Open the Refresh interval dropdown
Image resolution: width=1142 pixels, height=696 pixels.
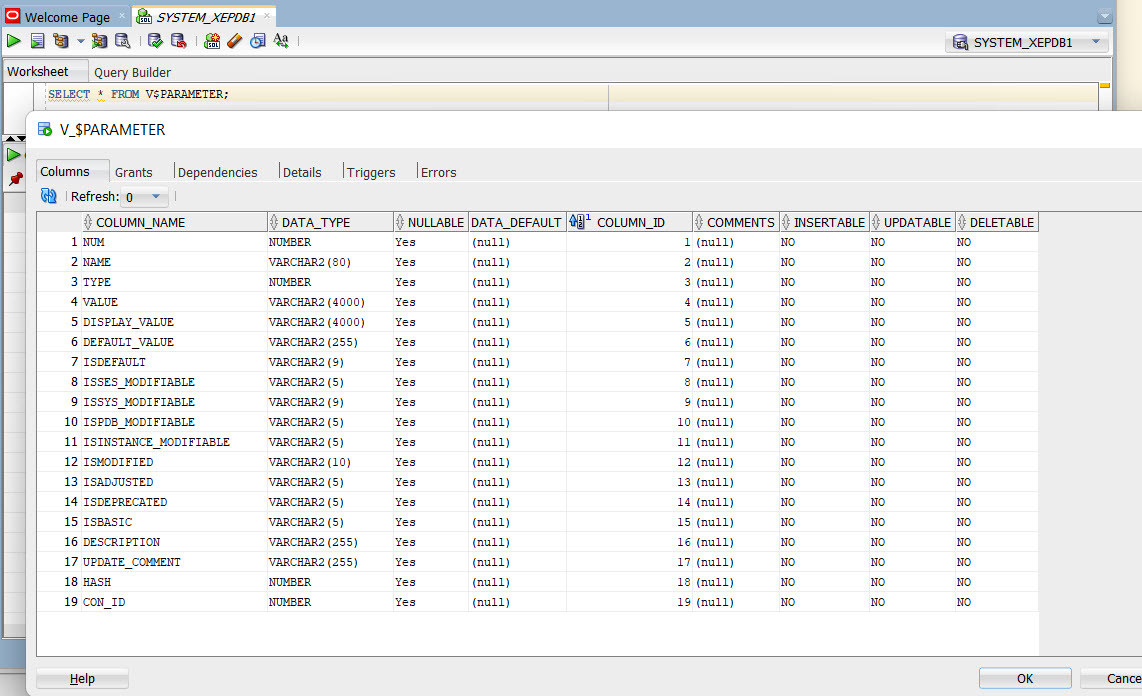[156, 197]
